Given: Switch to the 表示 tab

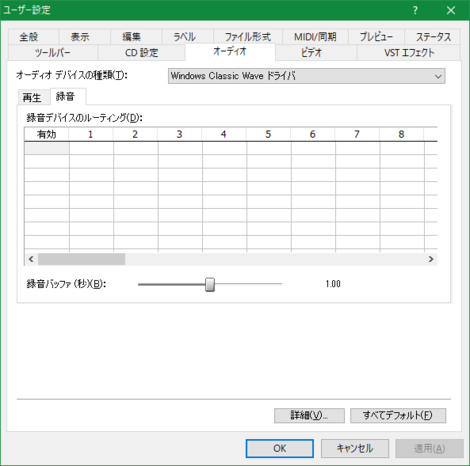Looking at the screenshot, I should tap(80, 37).
